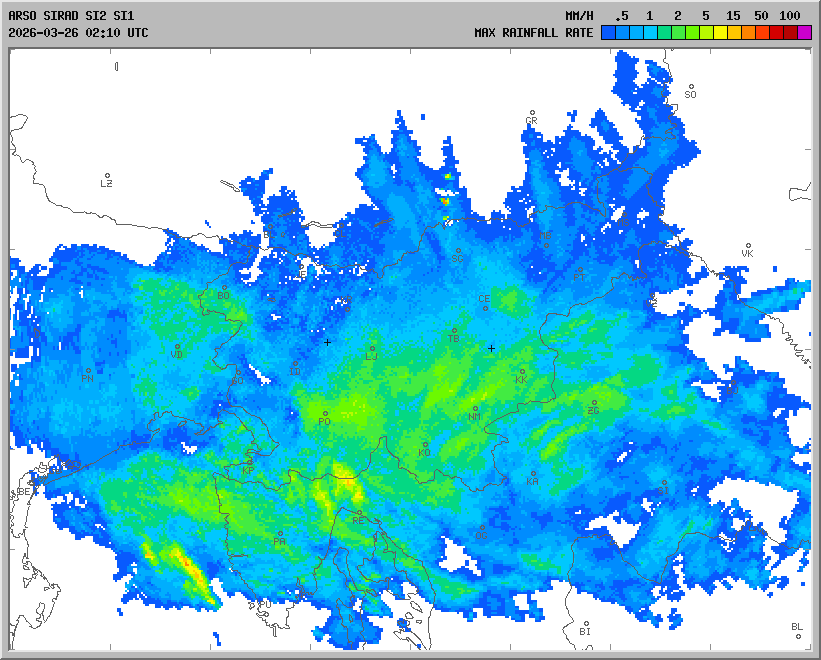Click the KK city marker
Viewport: 821px width, 660px height.
click(x=521, y=372)
